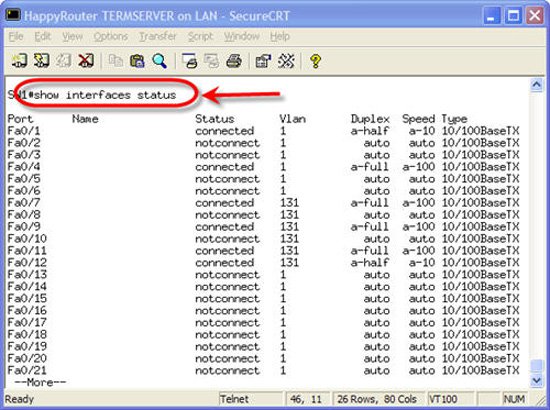Click the Connect toolbar icon
The width and height of the screenshot is (550, 410).
tap(19, 61)
